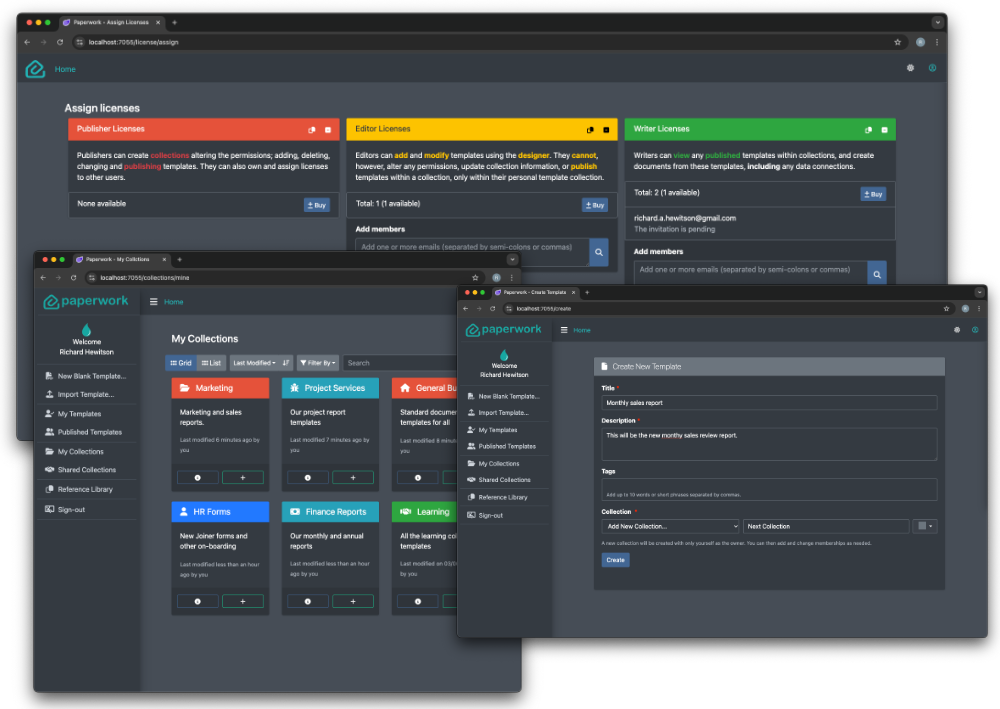Click copy icon on Publisher Licenses header

(312, 129)
